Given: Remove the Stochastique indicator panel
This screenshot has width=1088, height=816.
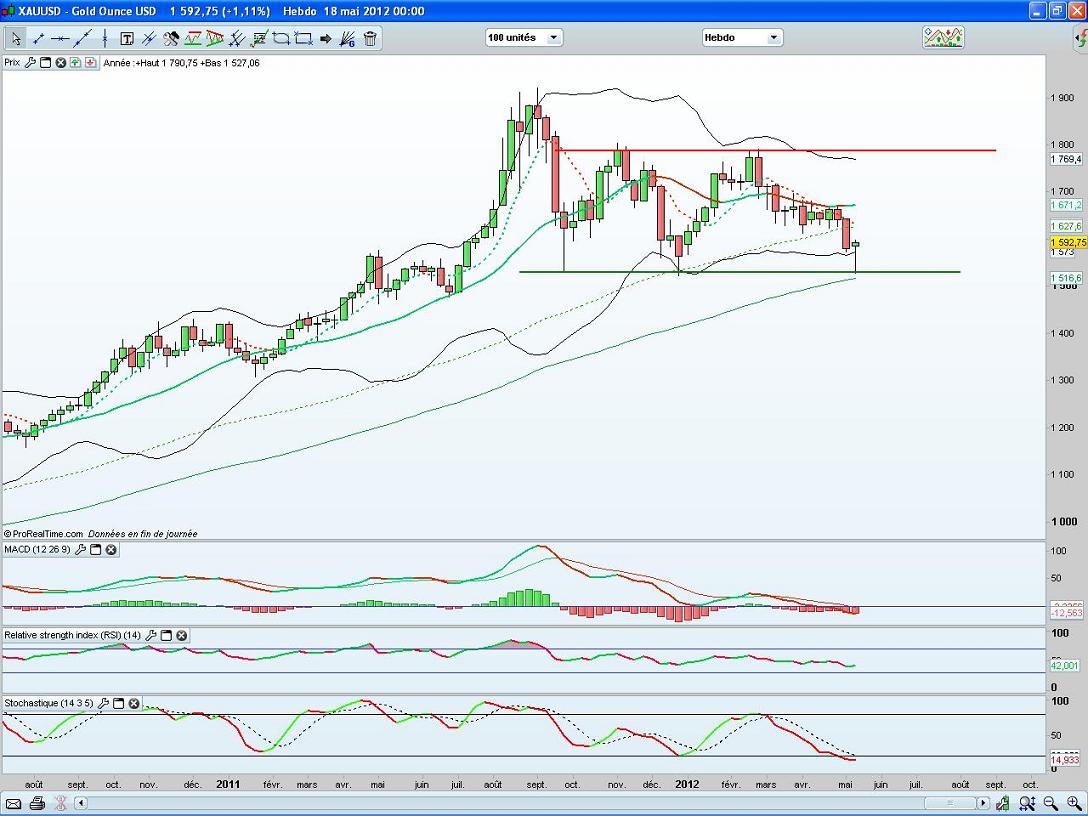Looking at the screenshot, I should click(x=133, y=703).
